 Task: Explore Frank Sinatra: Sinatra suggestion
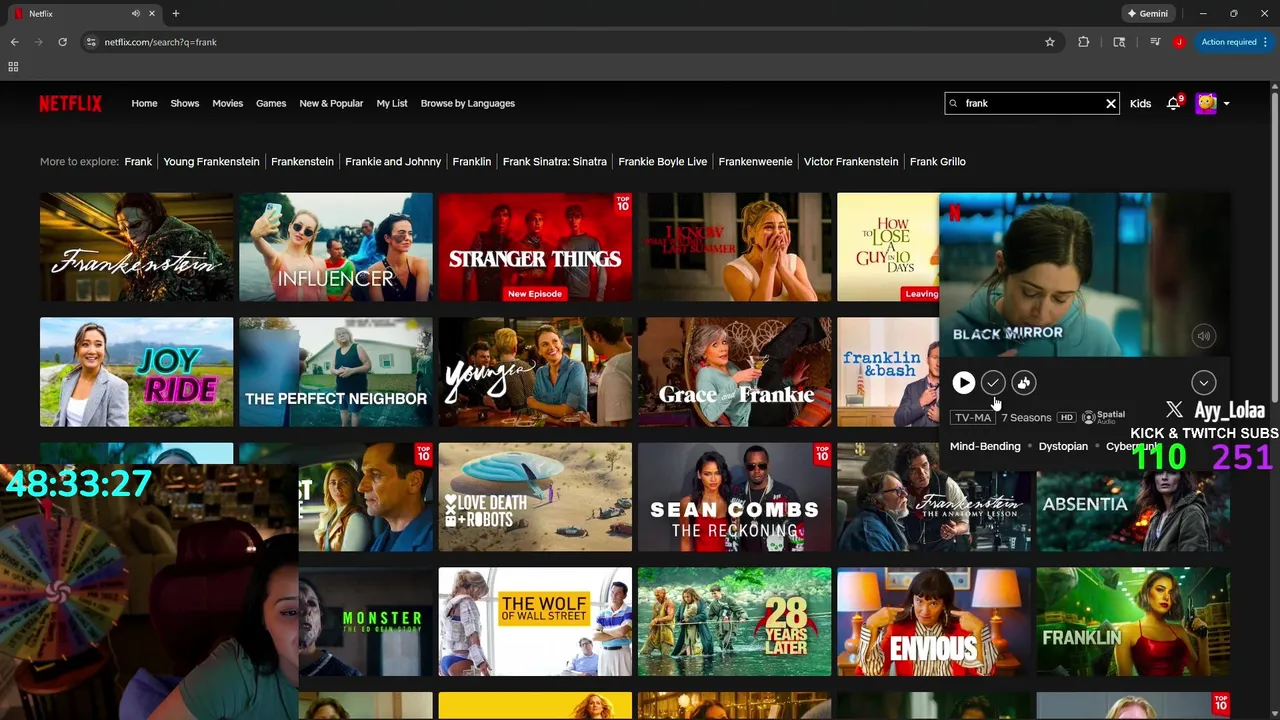click(554, 161)
